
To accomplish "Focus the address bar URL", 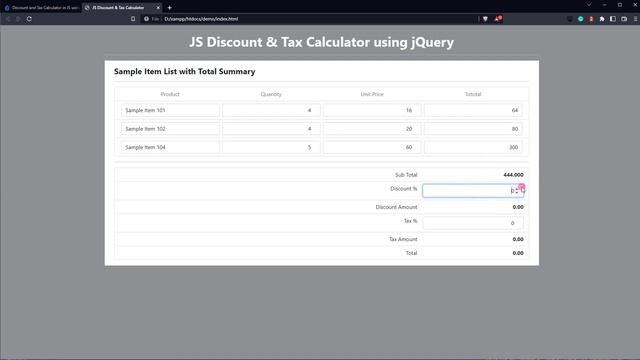I will click(x=201, y=19).
